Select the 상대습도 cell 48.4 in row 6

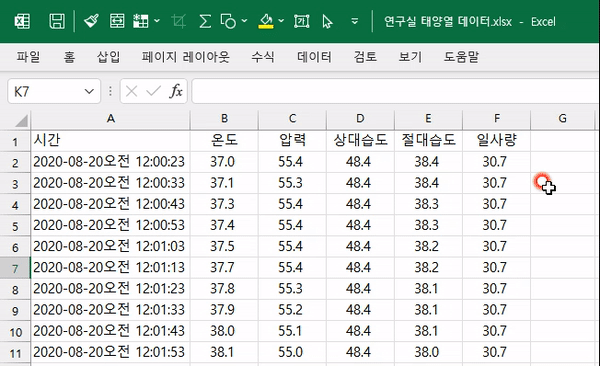(360, 246)
